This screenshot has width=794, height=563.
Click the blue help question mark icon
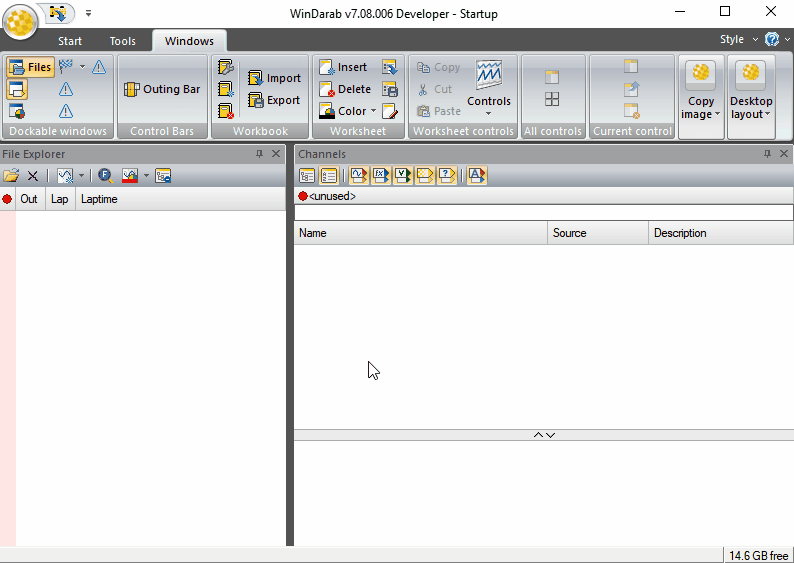pos(772,39)
